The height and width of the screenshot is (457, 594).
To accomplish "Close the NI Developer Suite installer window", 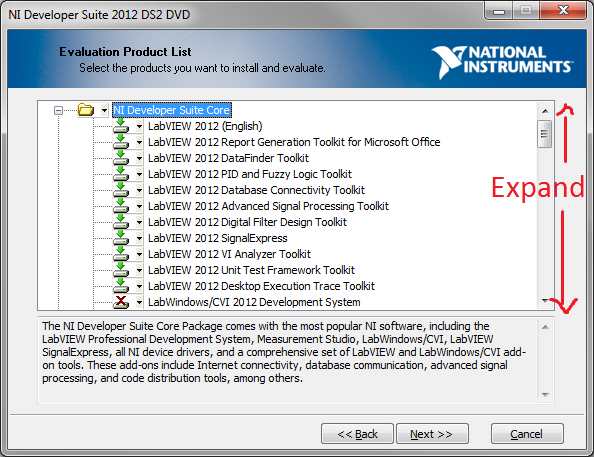I will 563,11.
